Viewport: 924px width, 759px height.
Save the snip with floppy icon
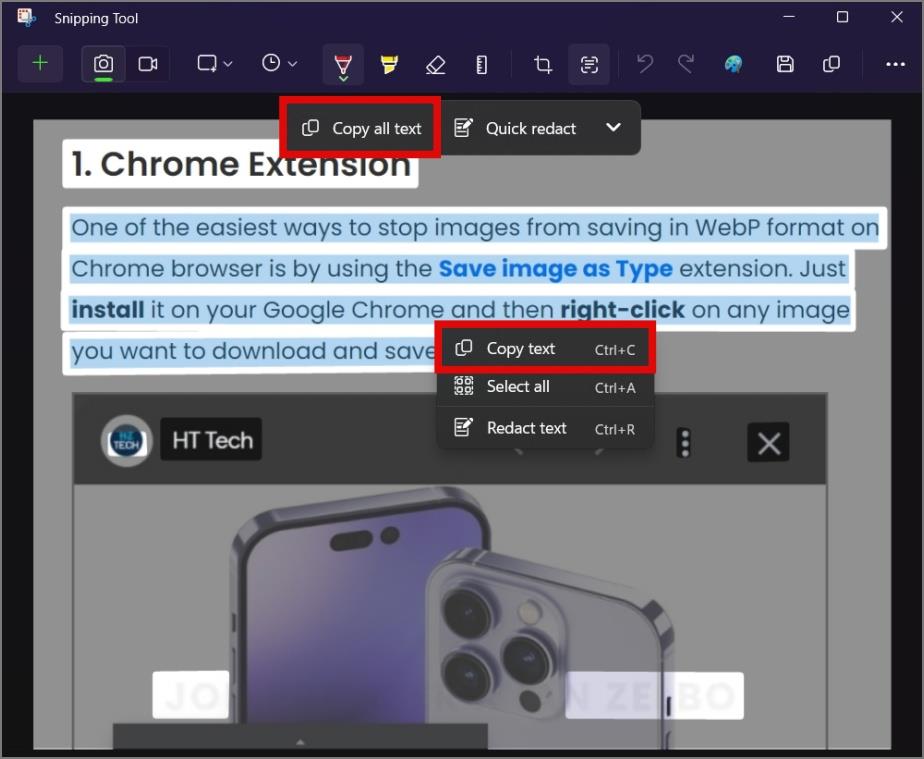785,64
